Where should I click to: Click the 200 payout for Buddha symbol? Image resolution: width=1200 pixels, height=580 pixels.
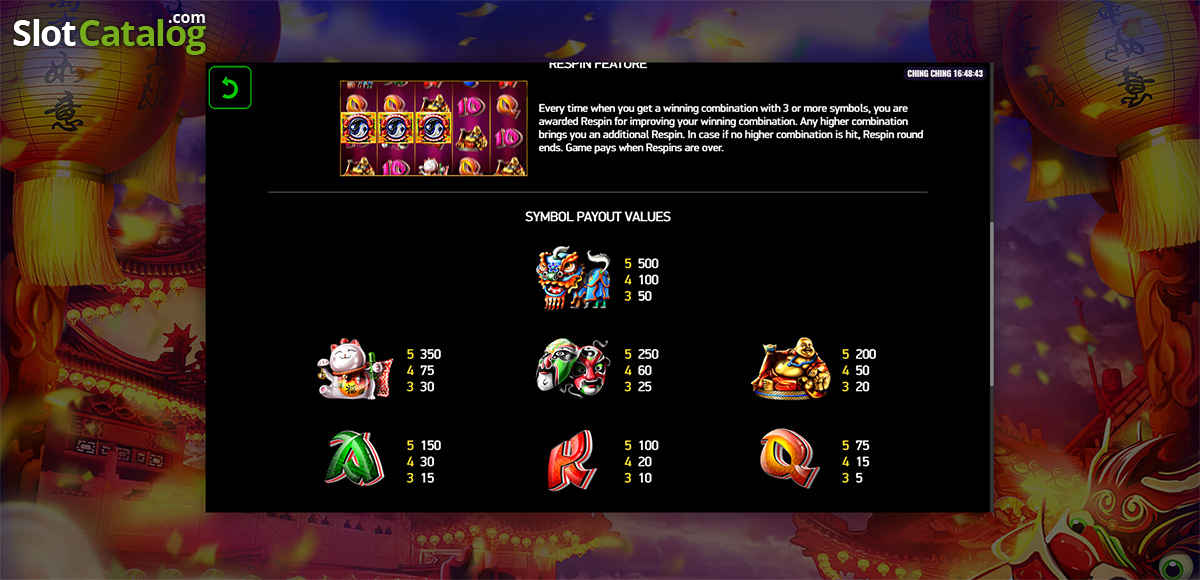(865, 354)
